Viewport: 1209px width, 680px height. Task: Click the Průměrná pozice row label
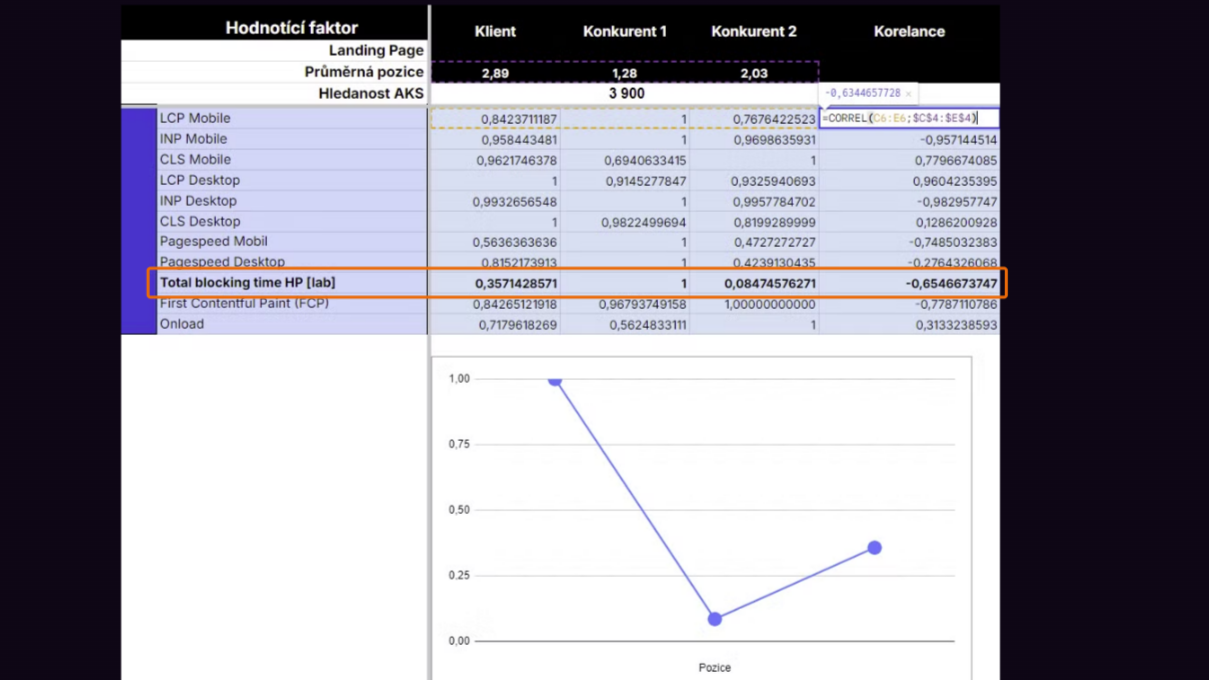pyautogui.click(x=364, y=72)
